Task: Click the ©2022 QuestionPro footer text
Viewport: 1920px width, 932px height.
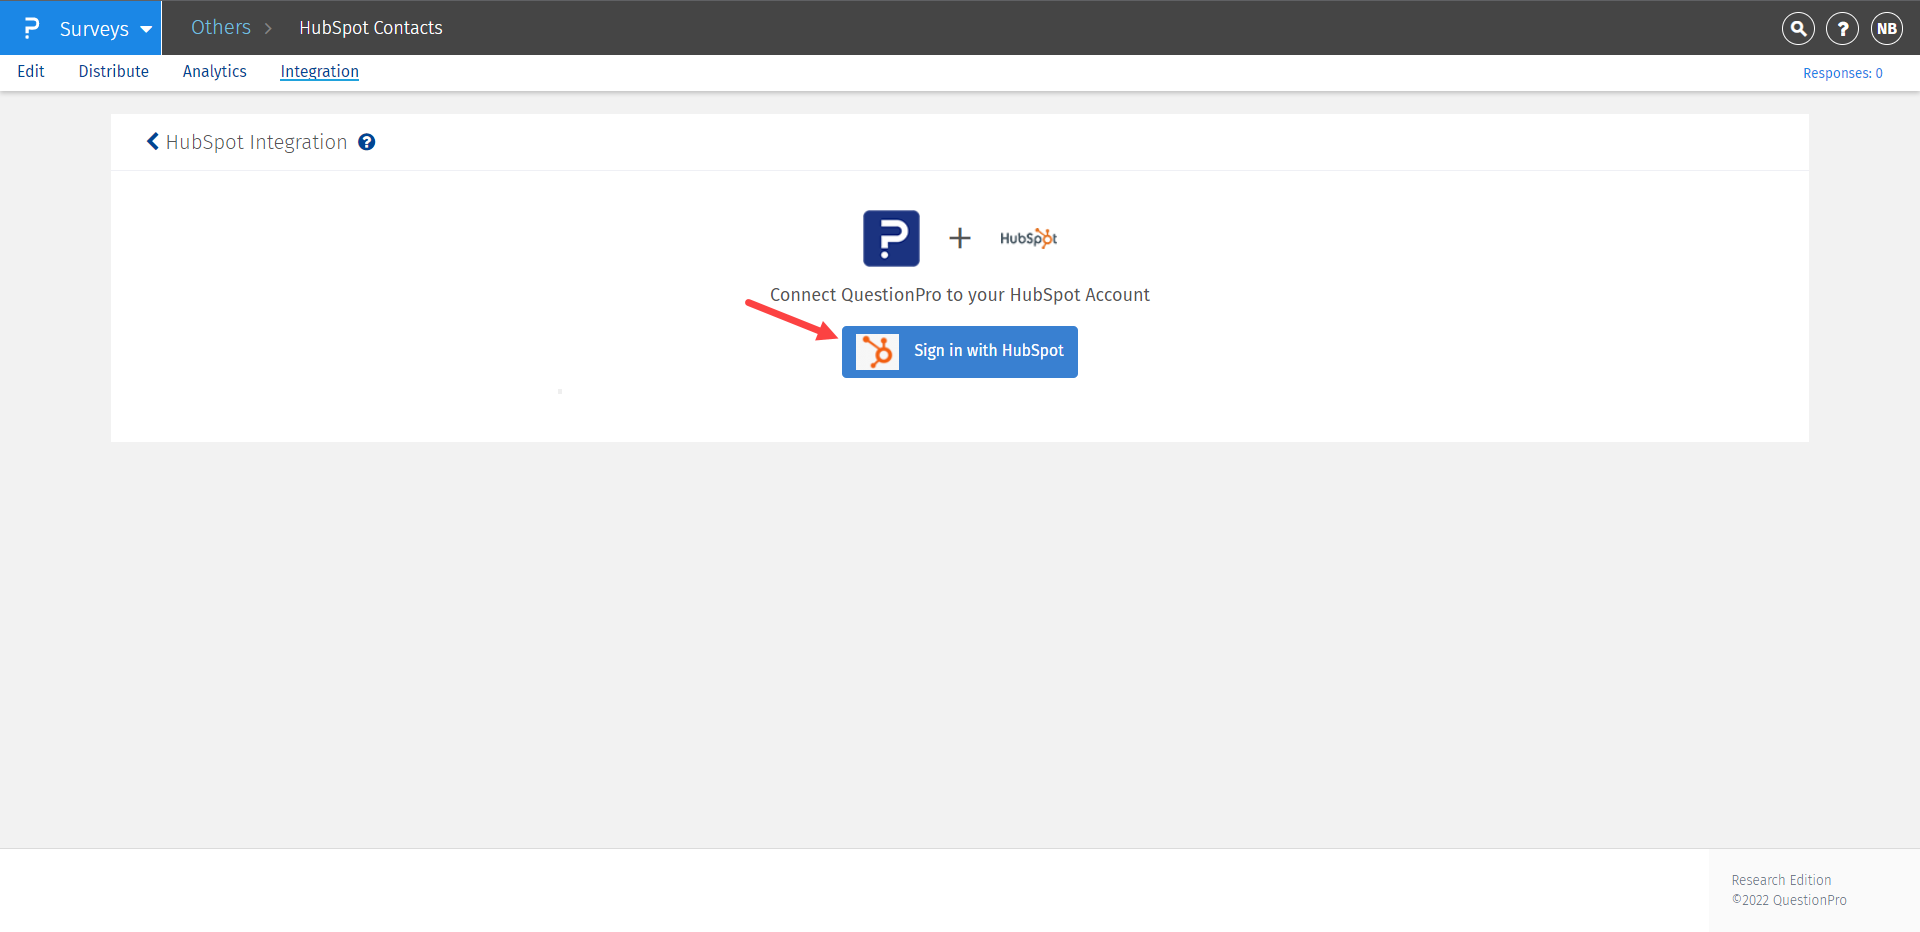Action: pos(1789,900)
